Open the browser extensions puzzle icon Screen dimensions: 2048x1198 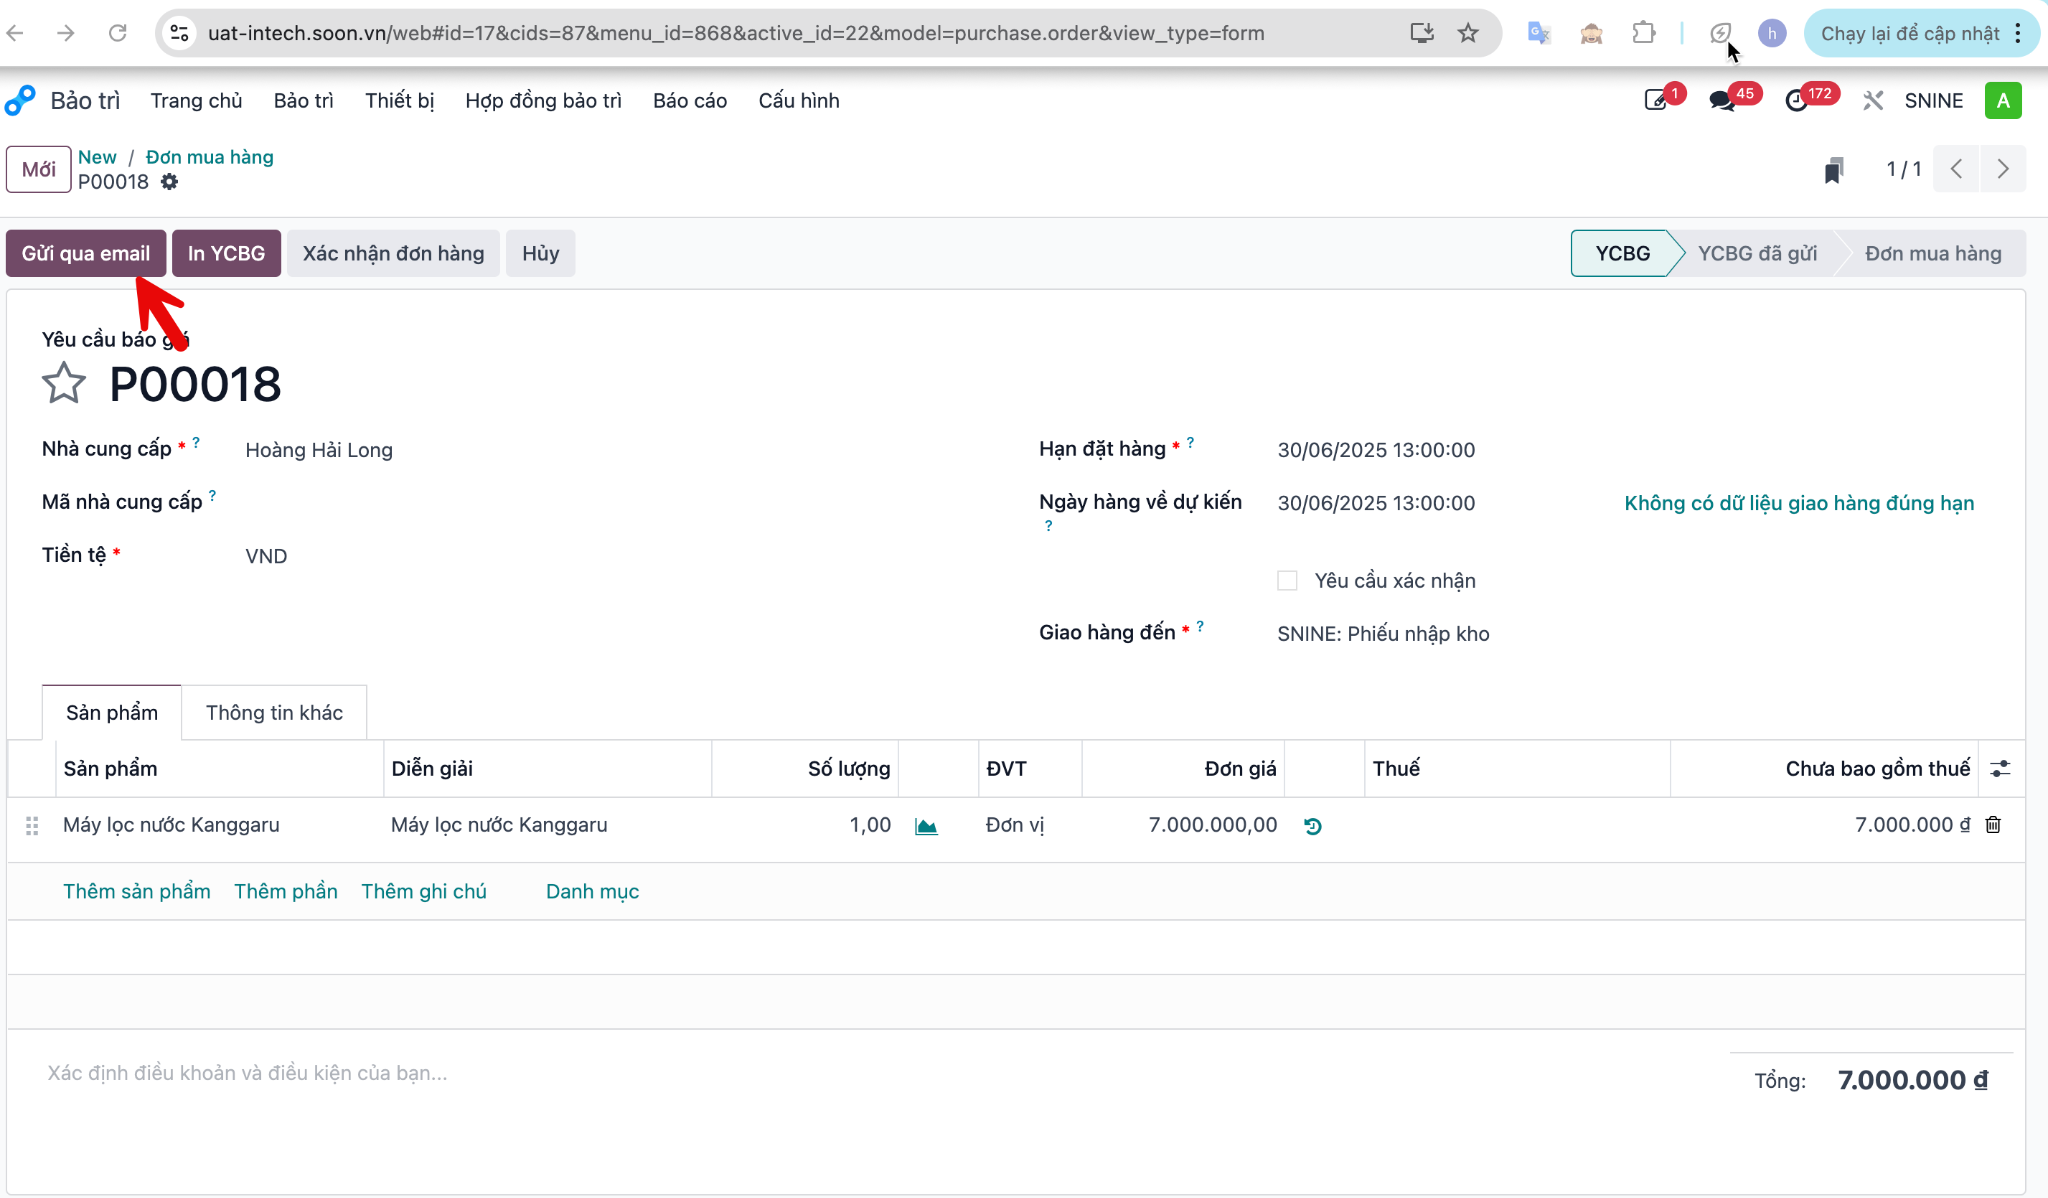pyautogui.click(x=1644, y=33)
